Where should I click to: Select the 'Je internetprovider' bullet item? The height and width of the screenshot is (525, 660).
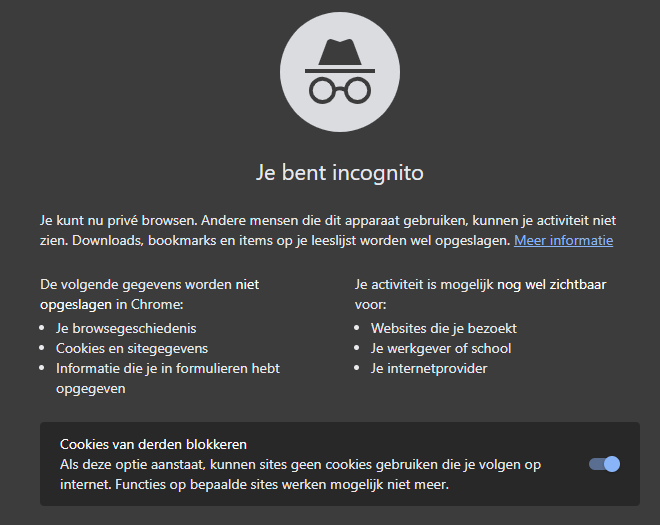pos(429,368)
